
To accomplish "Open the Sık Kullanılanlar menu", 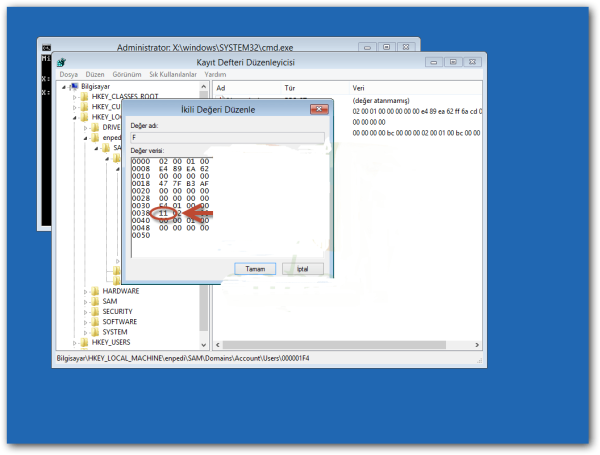I will click(173, 74).
